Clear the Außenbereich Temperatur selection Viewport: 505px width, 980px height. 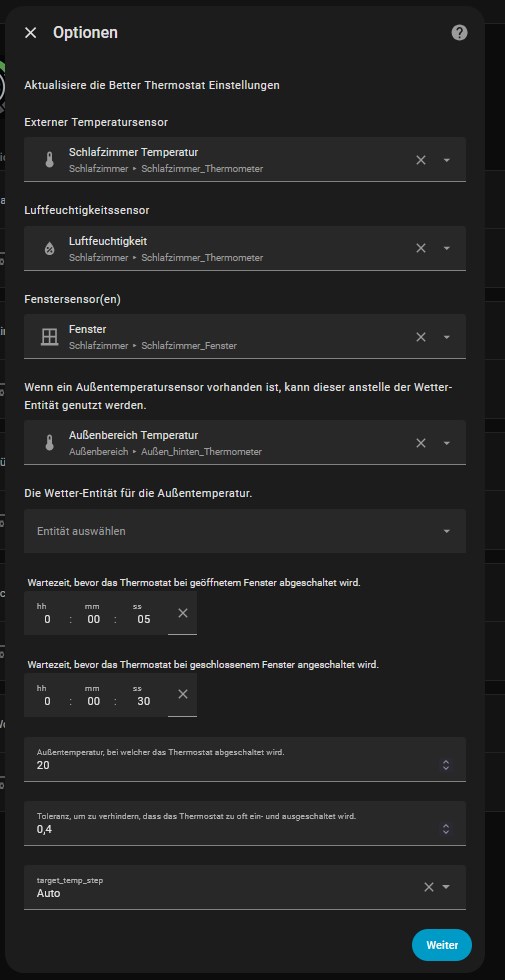coord(421,442)
